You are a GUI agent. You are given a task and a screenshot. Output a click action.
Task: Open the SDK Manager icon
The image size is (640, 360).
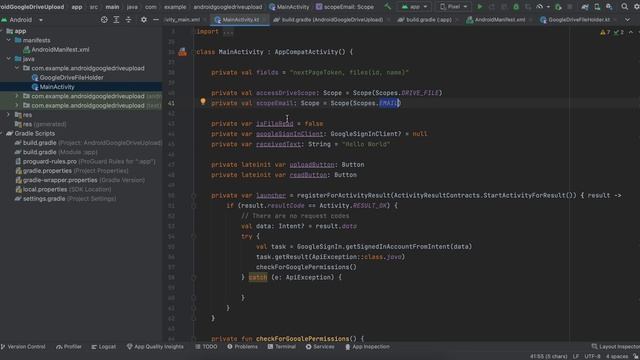coord(609,7)
